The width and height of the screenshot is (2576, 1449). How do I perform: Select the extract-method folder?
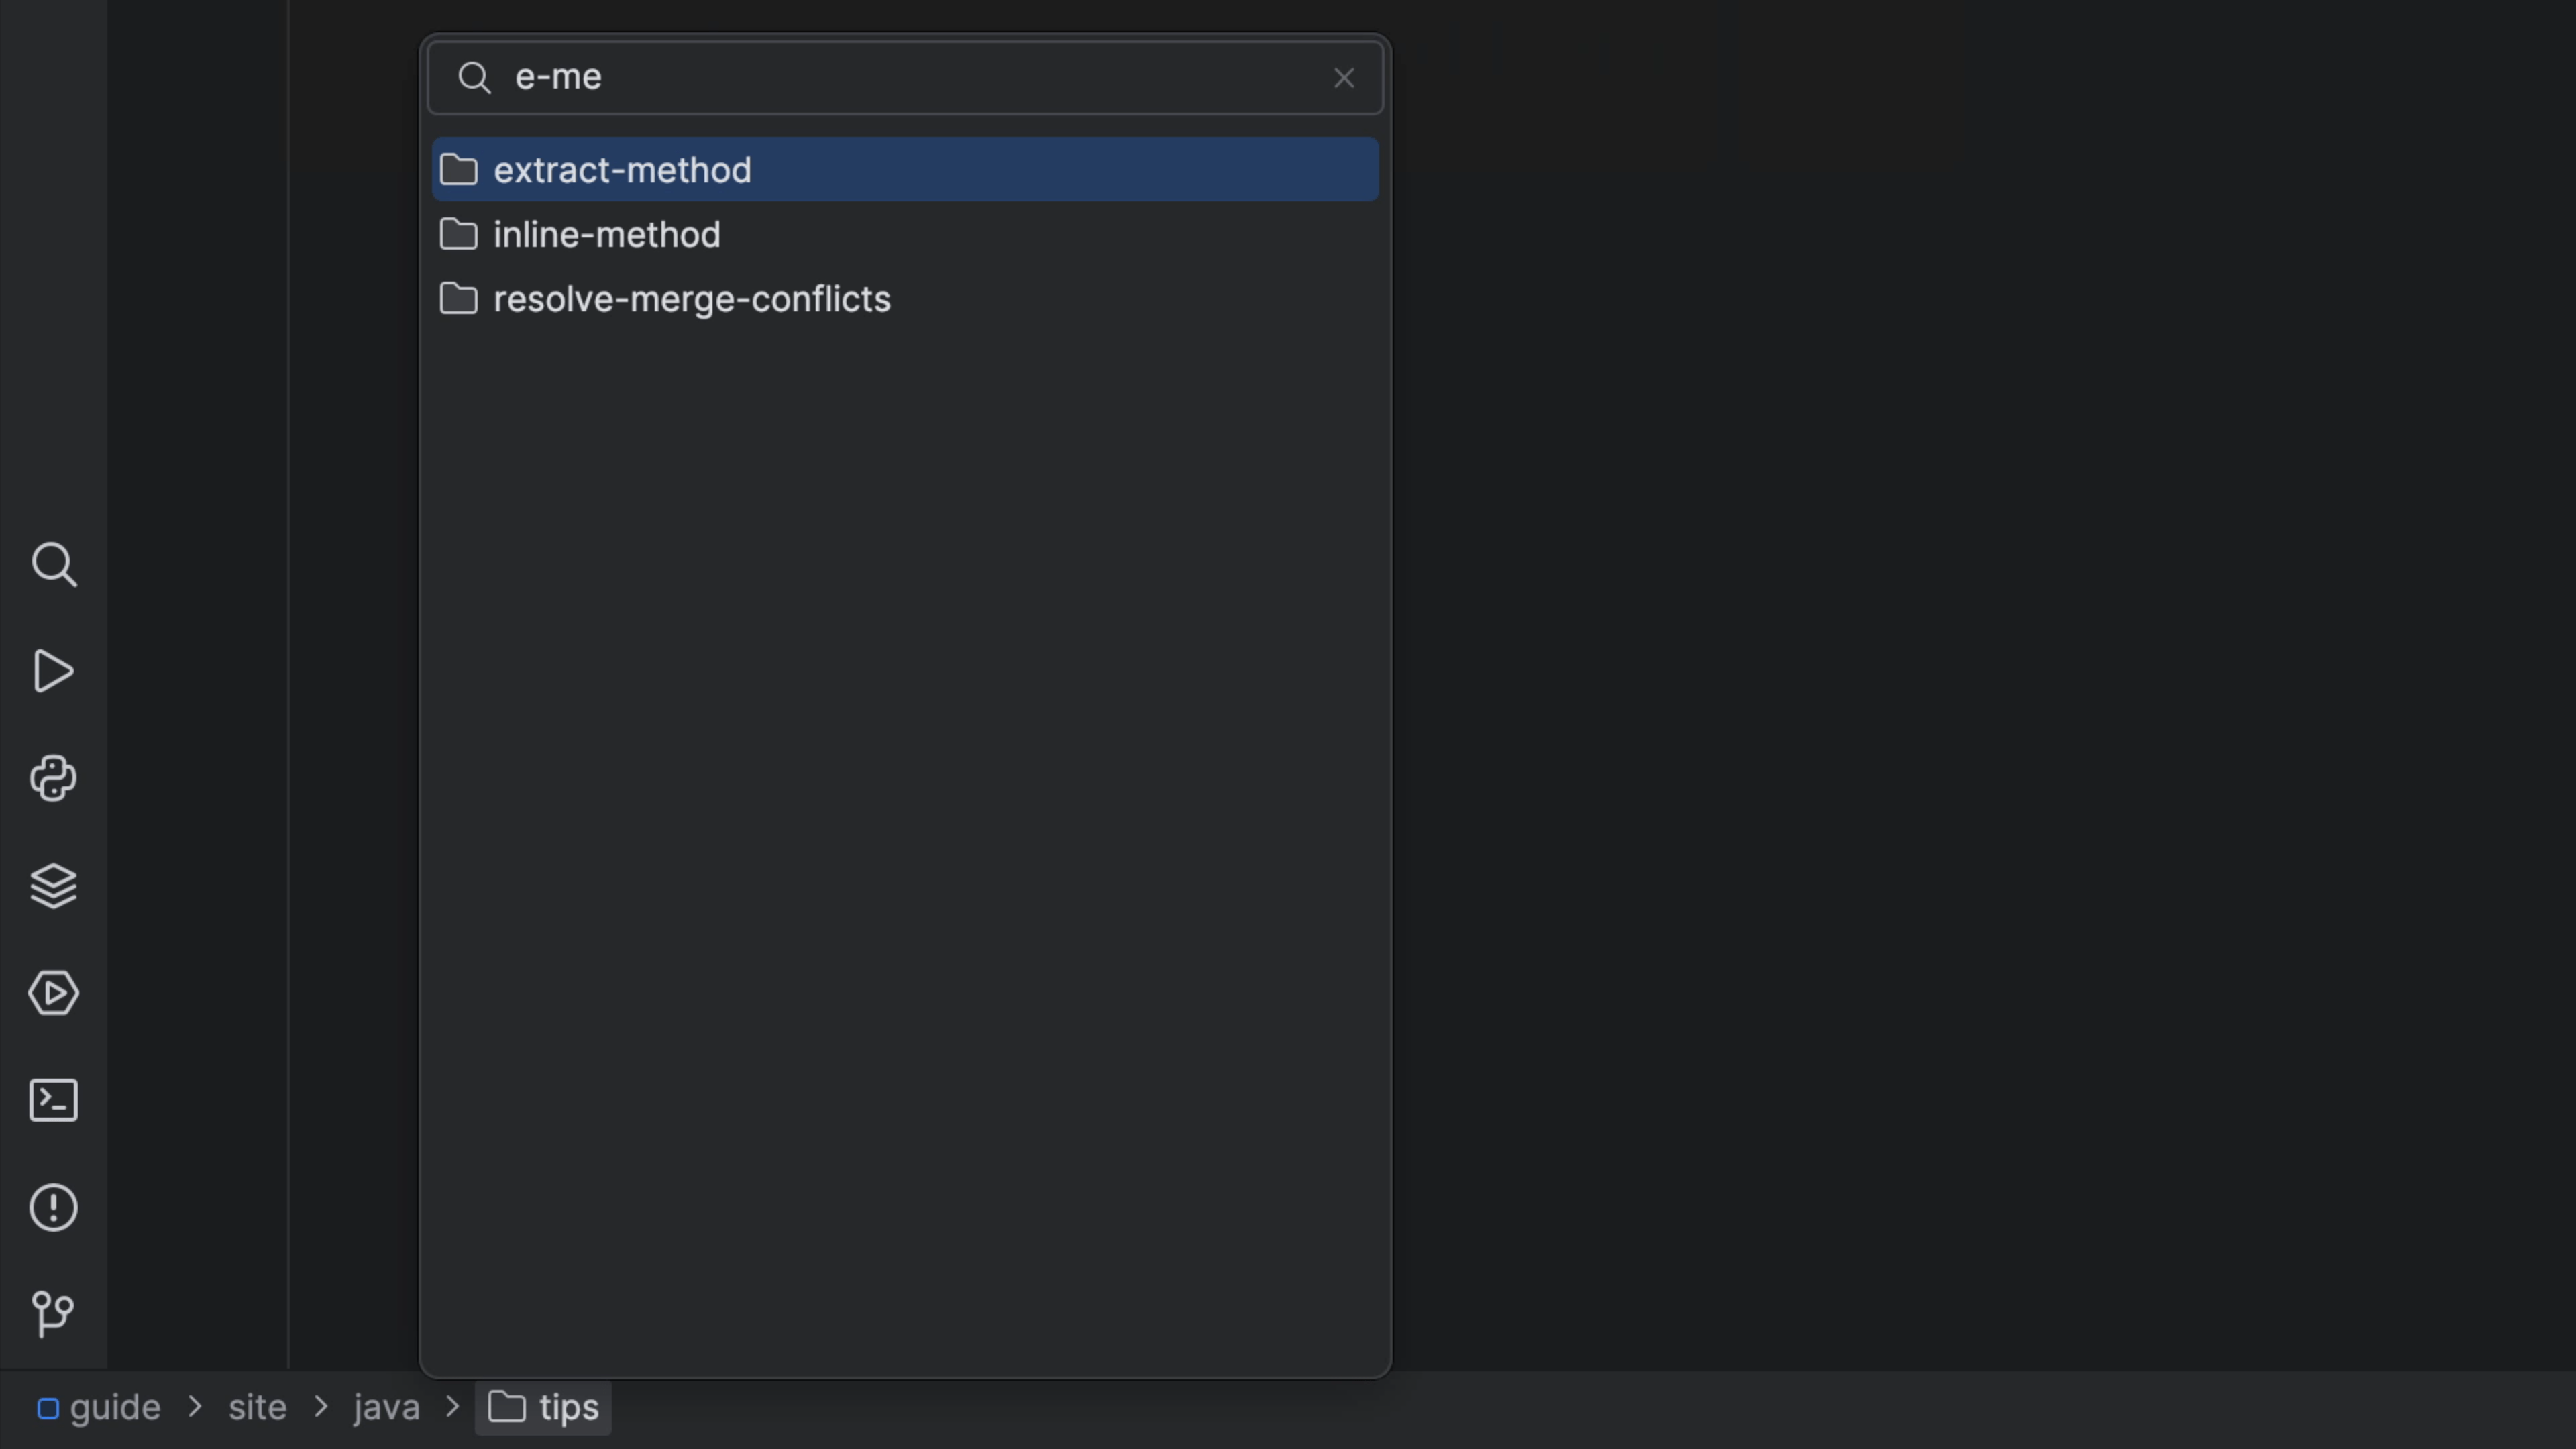coord(622,170)
